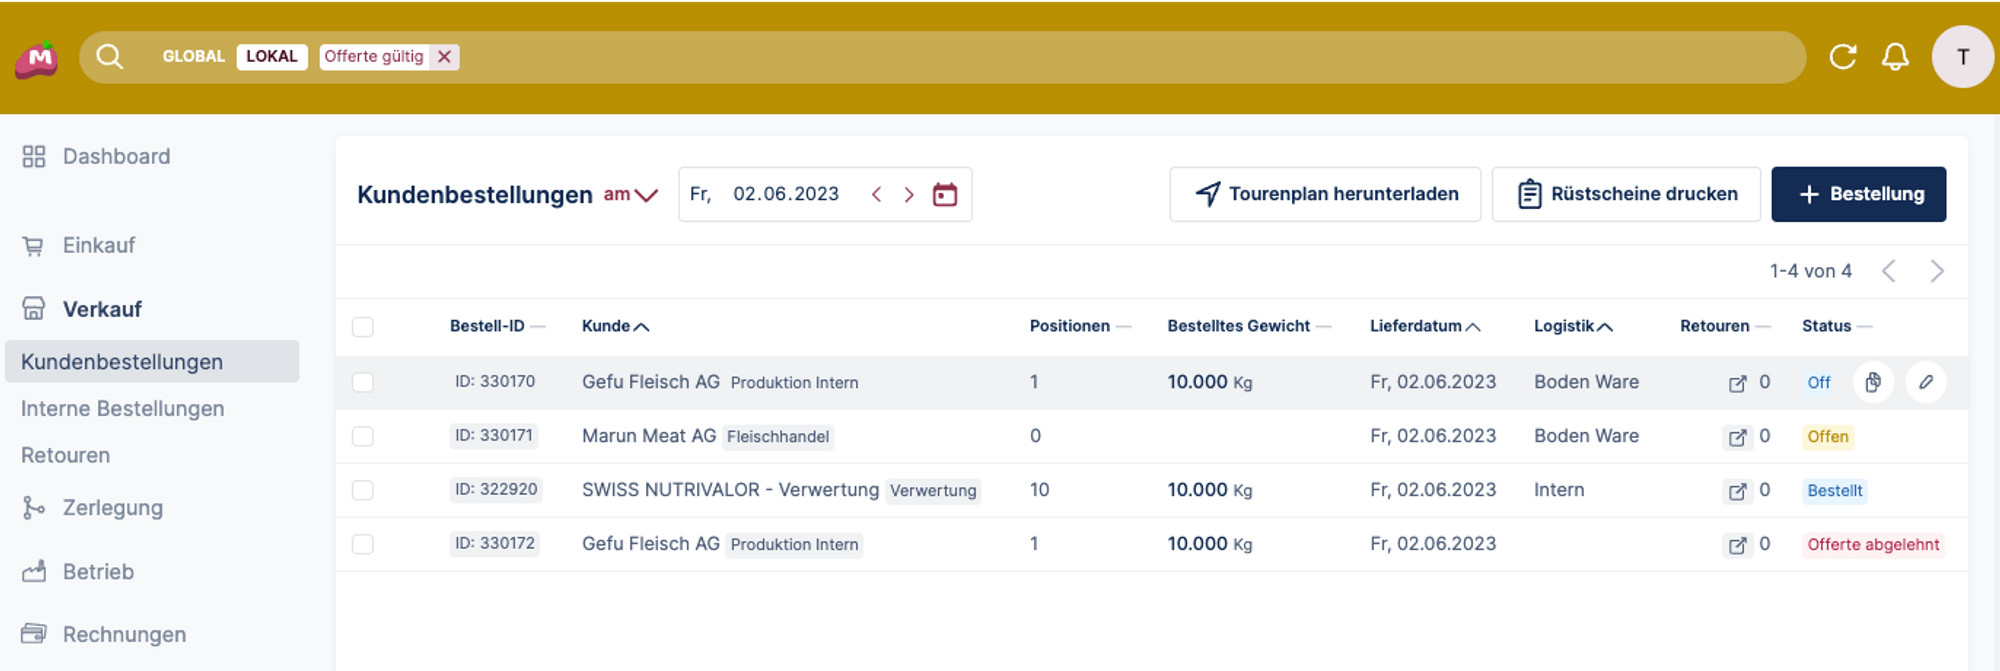This screenshot has width=2000, height=671.
Task: Click copy icon on order 330170
Action: click(1873, 382)
